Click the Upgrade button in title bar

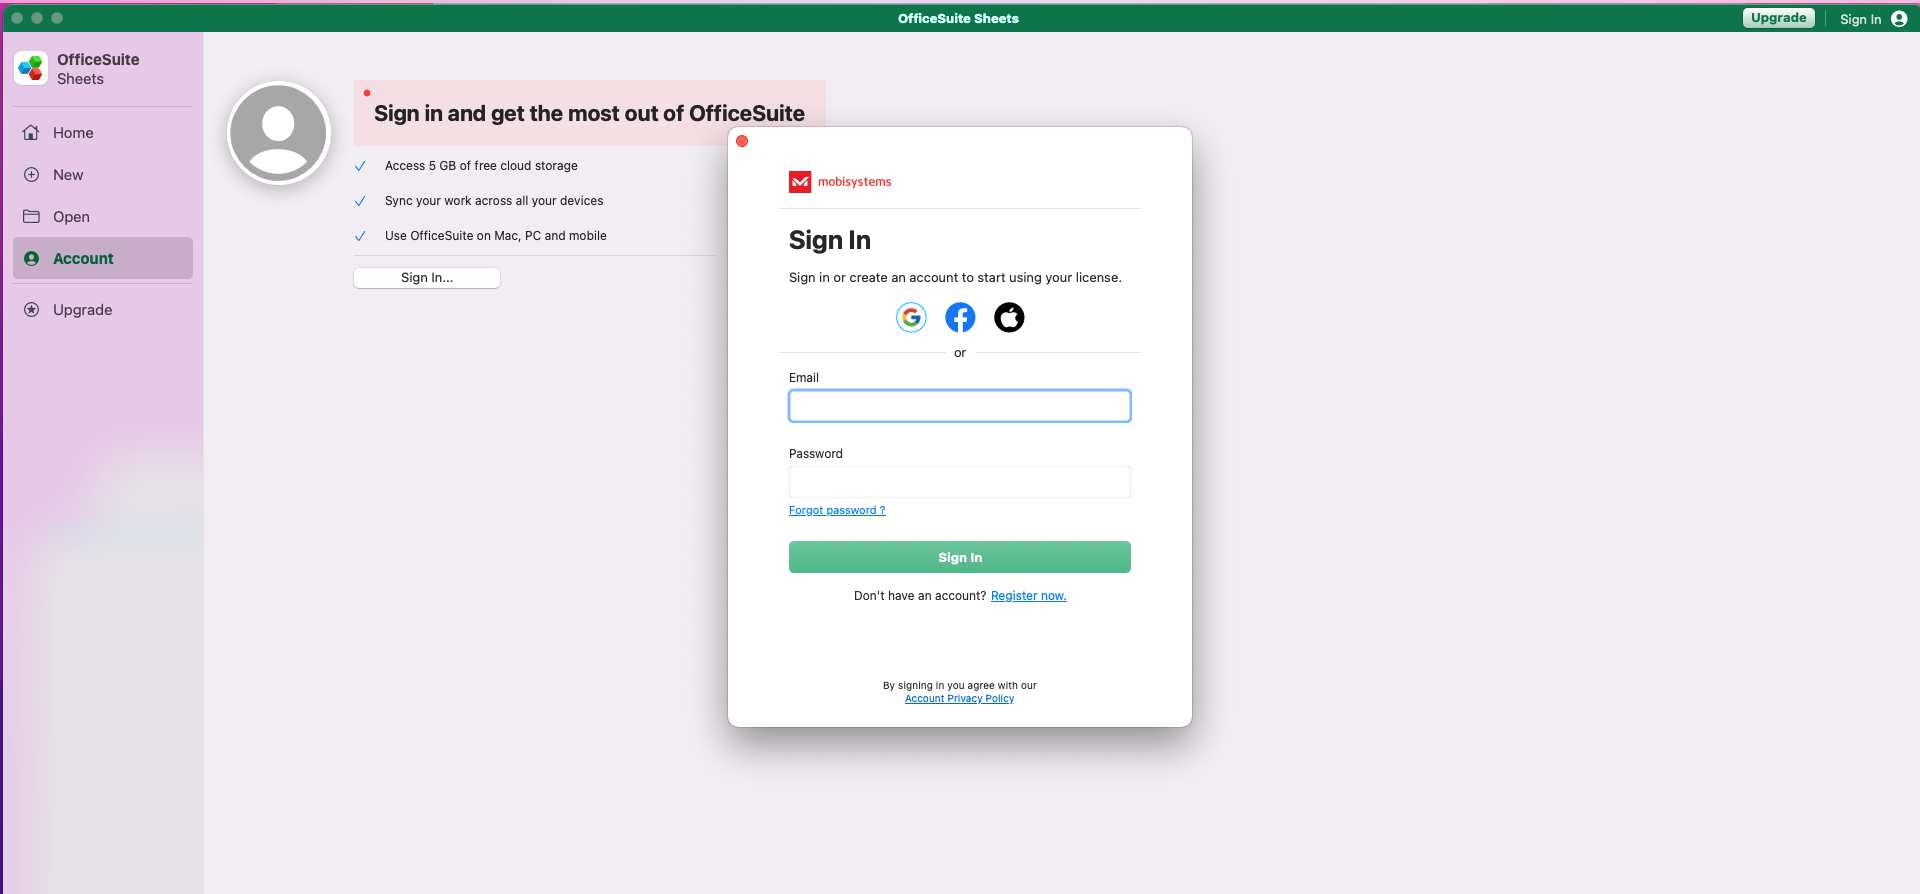tap(1779, 18)
